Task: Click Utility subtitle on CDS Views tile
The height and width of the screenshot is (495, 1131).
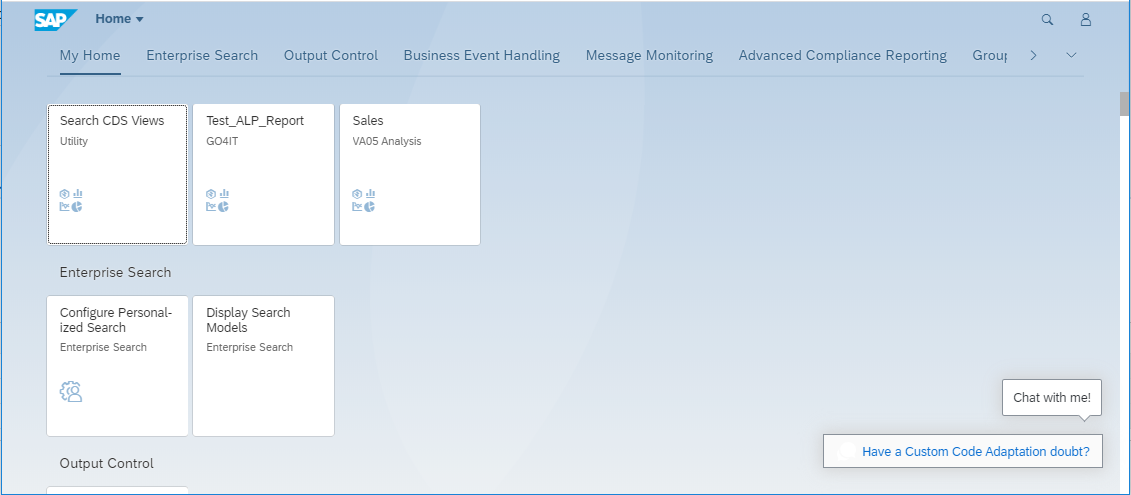Action: click(x=74, y=141)
